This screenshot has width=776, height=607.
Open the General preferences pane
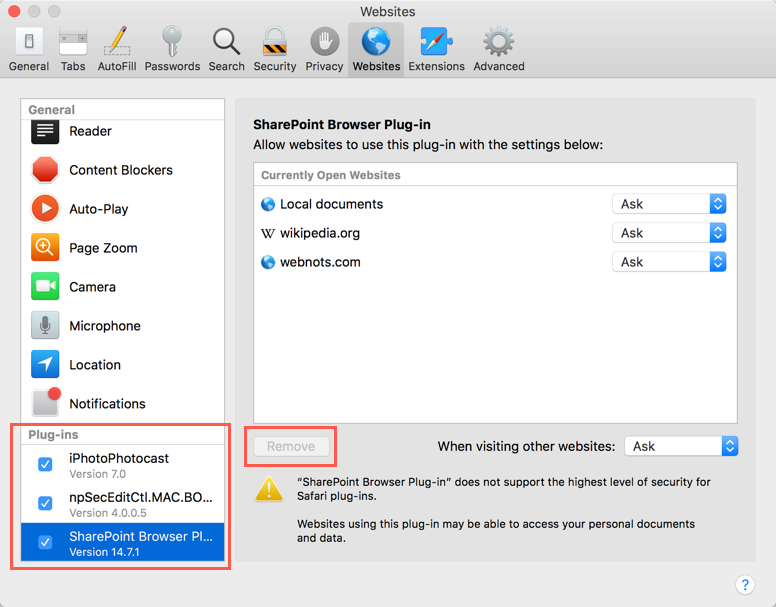(x=29, y=49)
